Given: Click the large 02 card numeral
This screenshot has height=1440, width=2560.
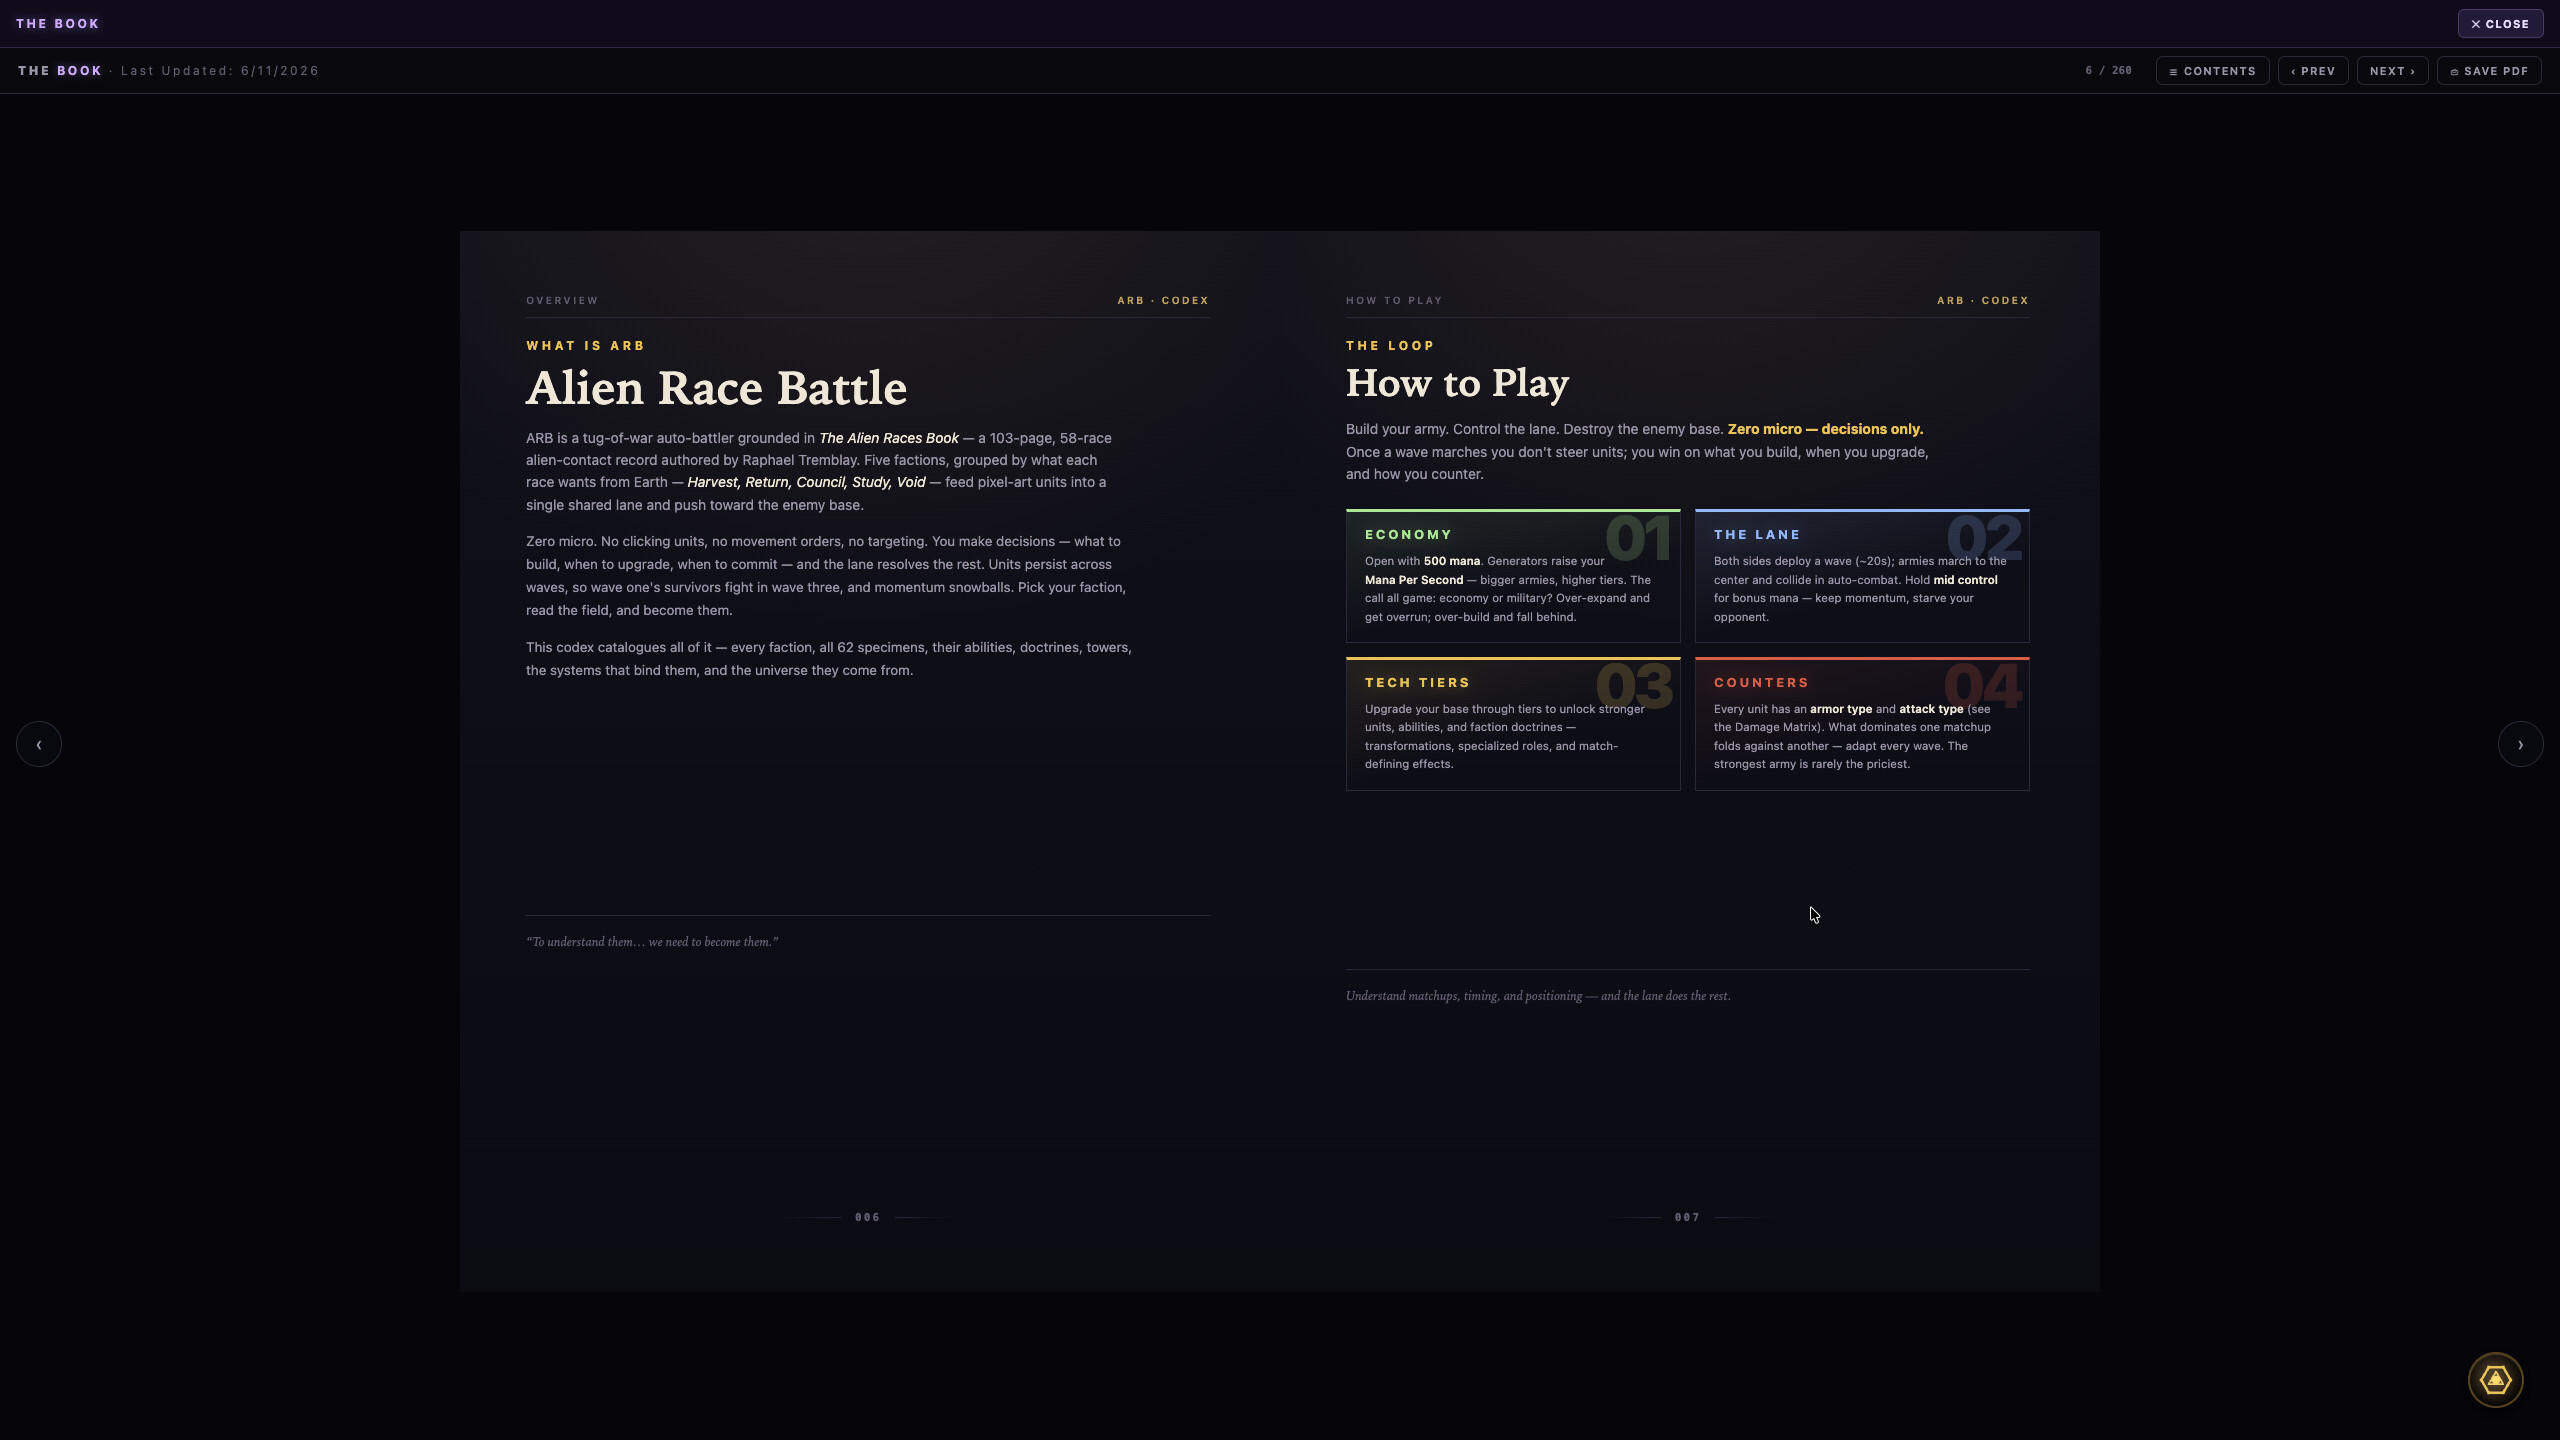Looking at the screenshot, I should [x=1984, y=538].
